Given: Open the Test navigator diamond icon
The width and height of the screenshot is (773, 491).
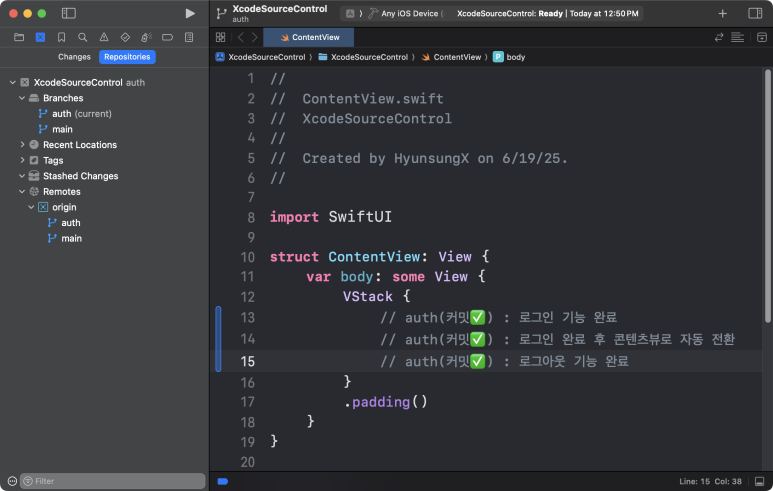Looking at the screenshot, I should coord(125,37).
